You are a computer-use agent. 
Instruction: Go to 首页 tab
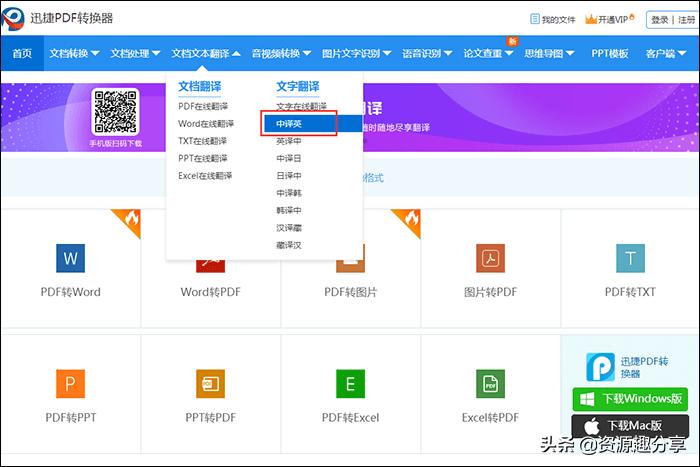(x=22, y=54)
